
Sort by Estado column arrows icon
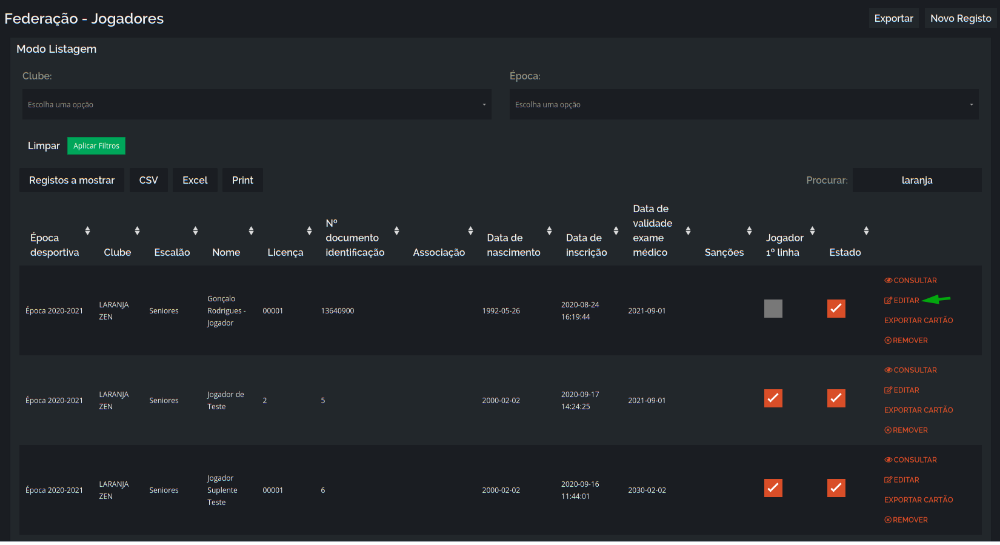pos(866,231)
